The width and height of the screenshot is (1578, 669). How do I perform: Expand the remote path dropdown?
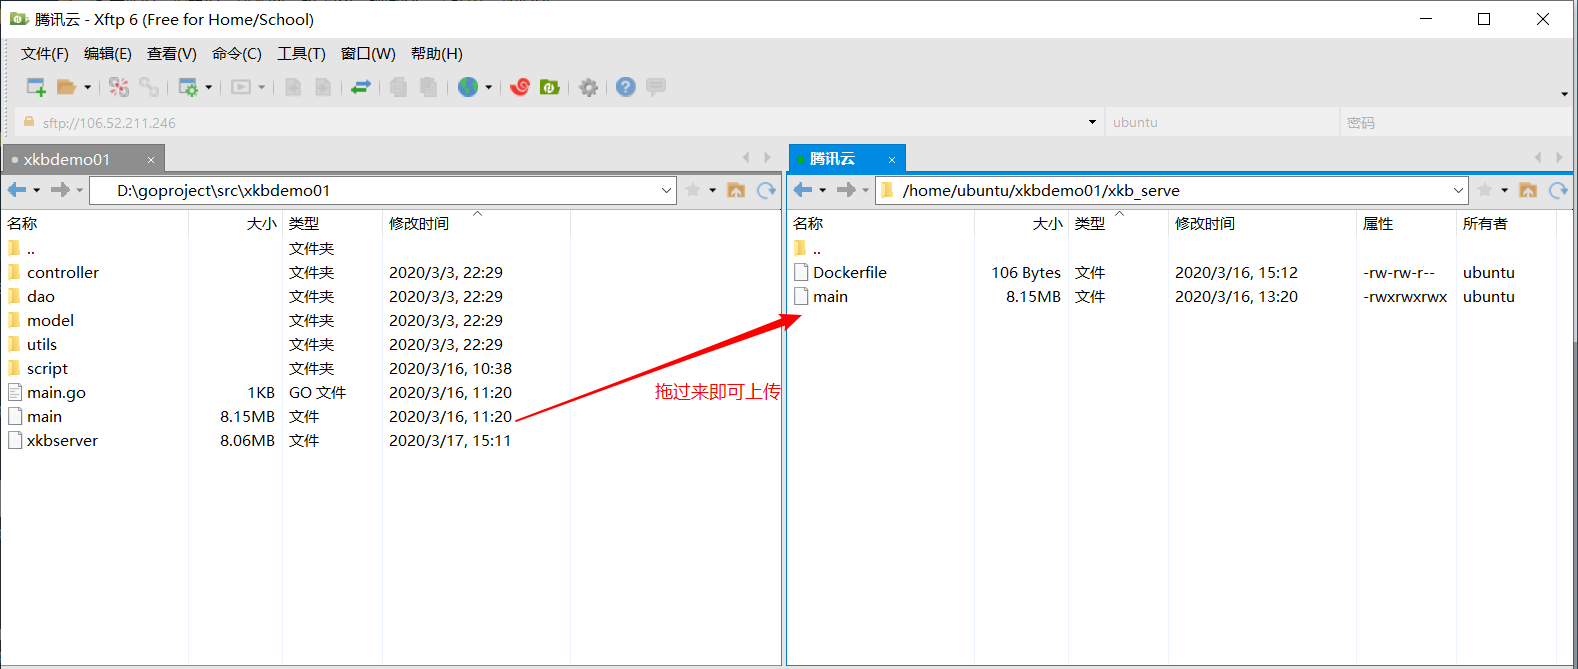[x=1459, y=190]
